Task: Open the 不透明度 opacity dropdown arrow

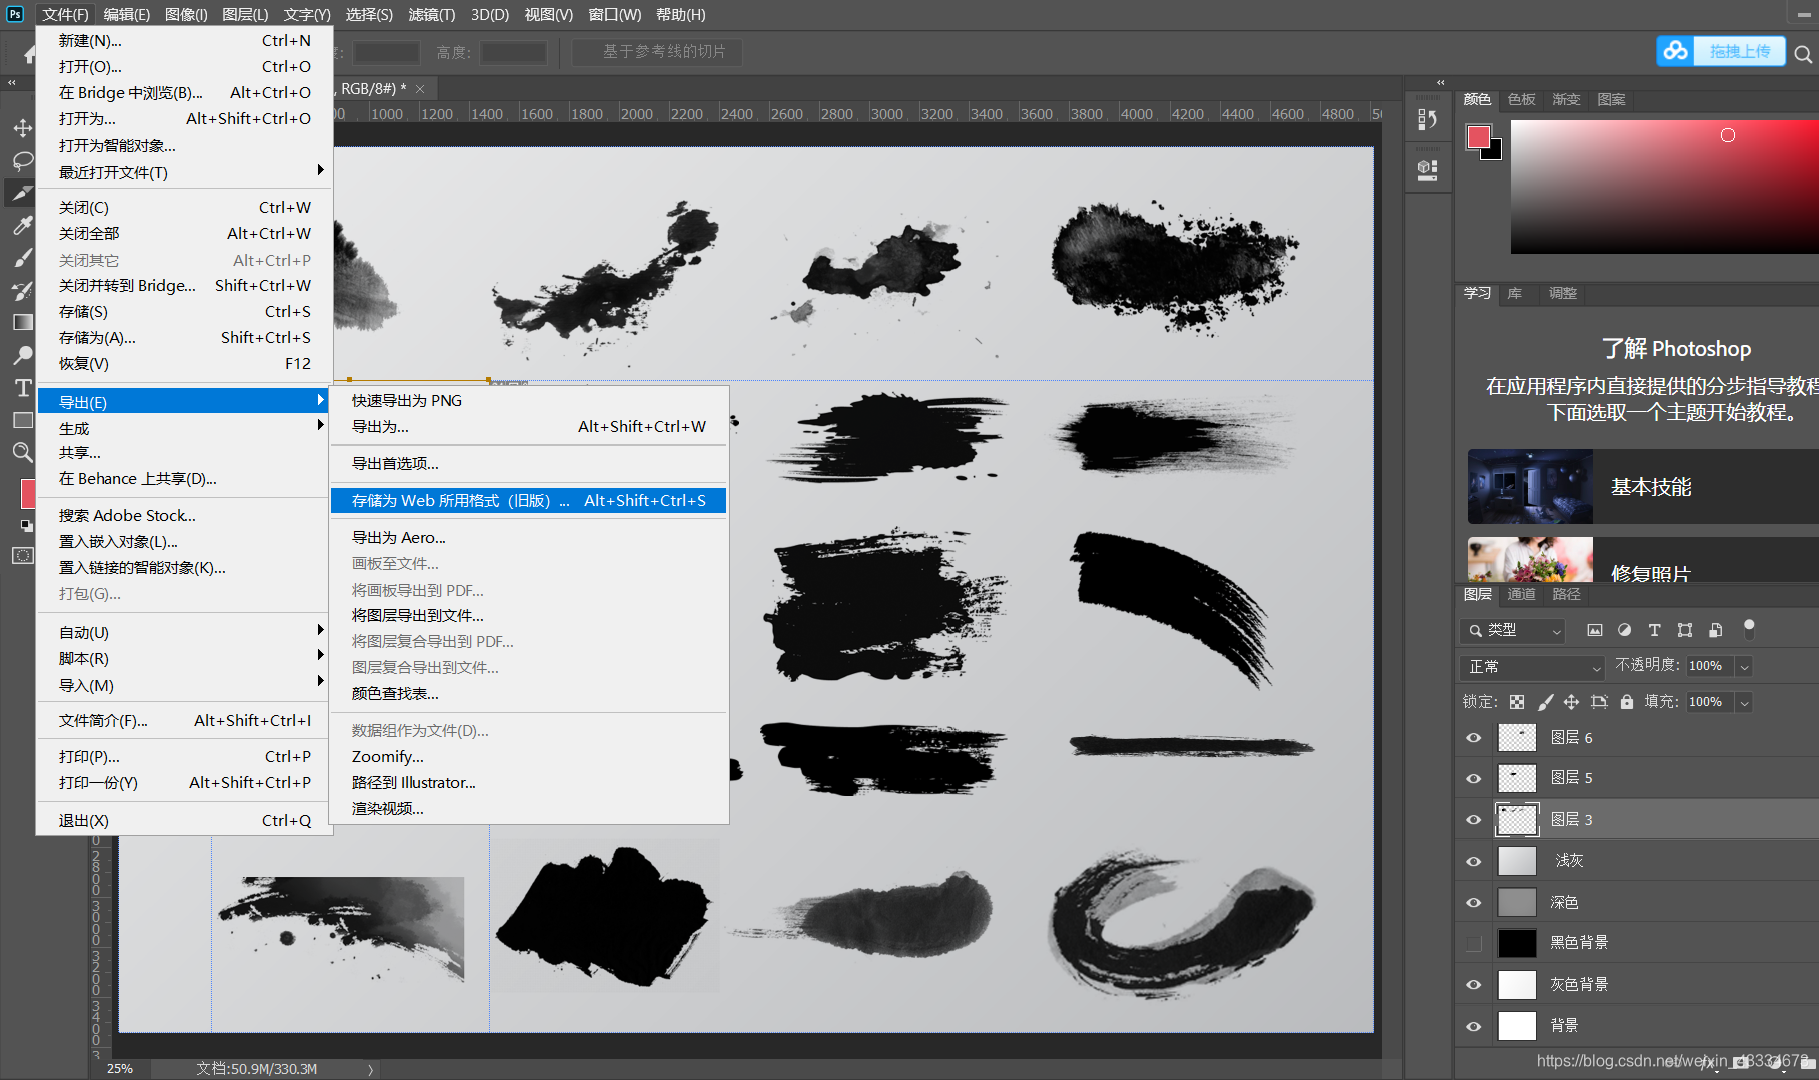Action: pyautogui.click(x=1744, y=666)
